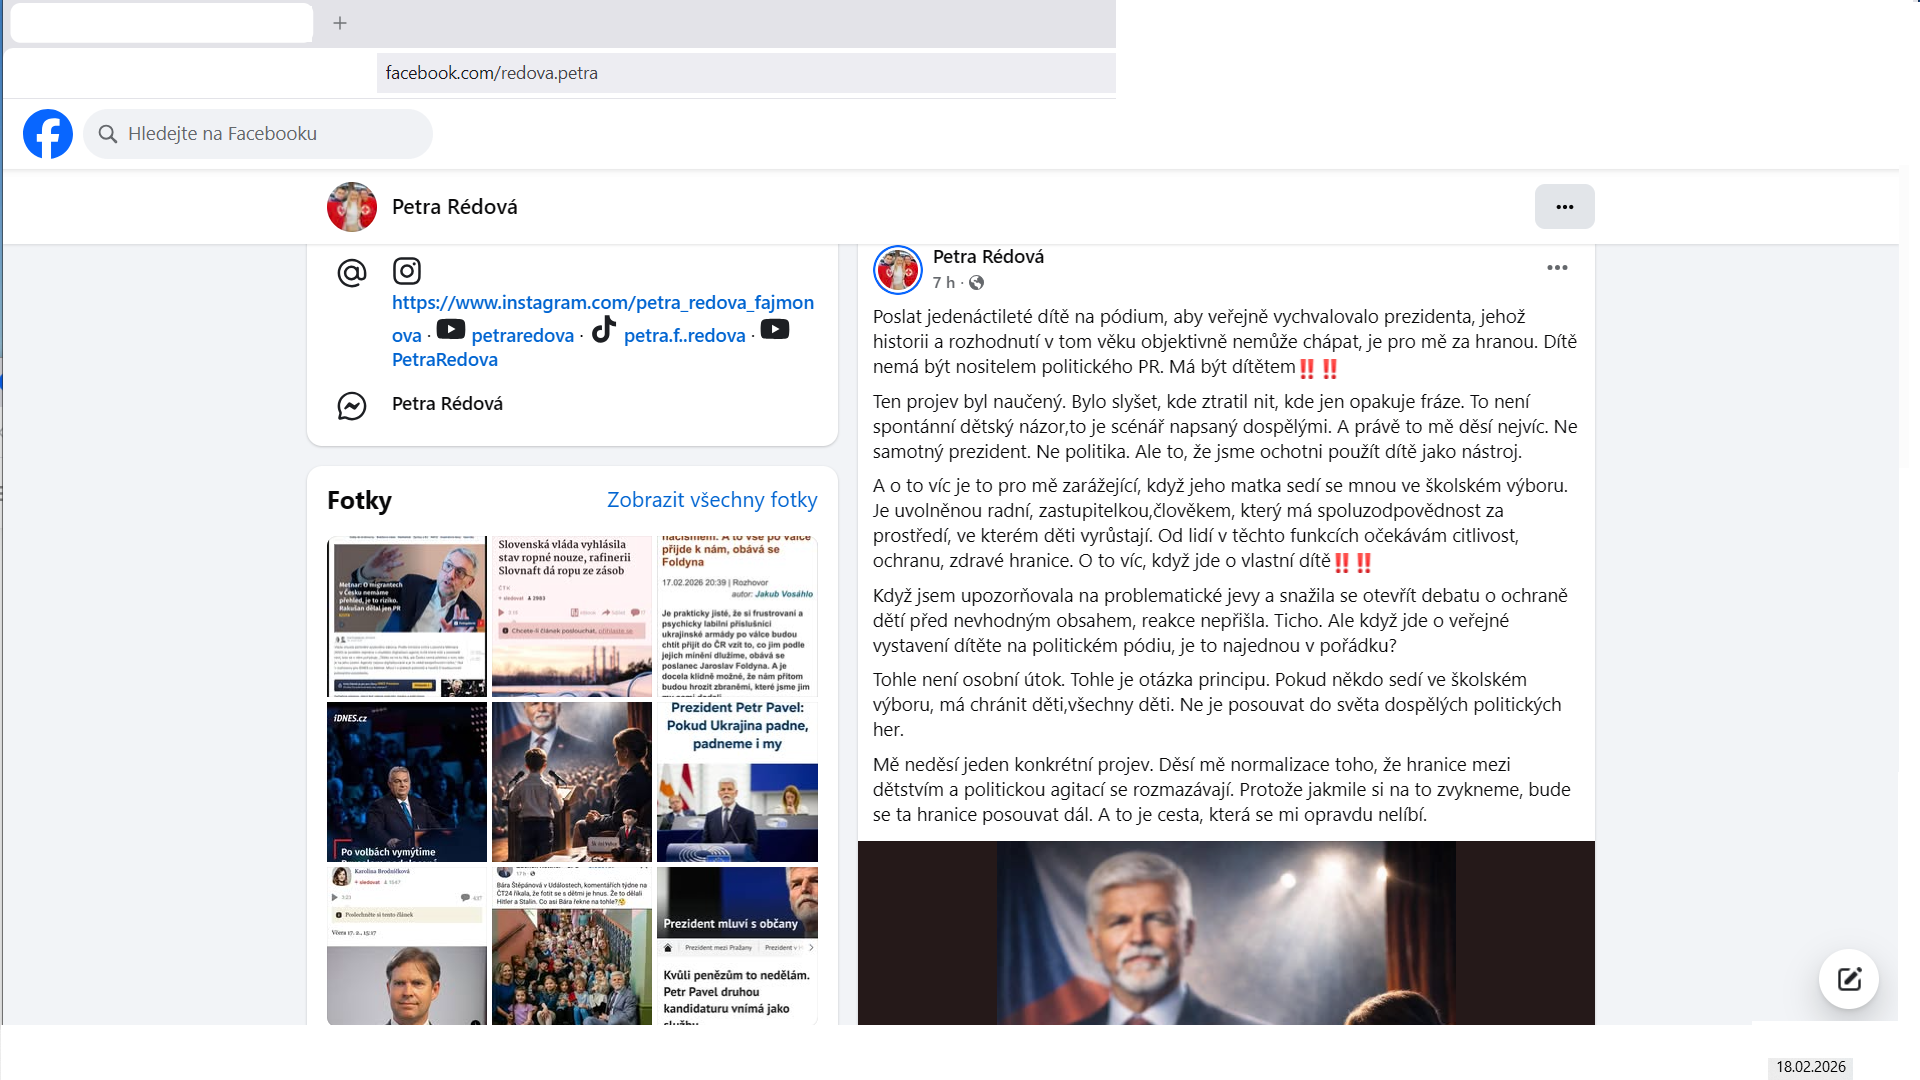Click the post author name Petra Rédová
The height and width of the screenshot is (1080, 1920).
click(x=988, y=257)
